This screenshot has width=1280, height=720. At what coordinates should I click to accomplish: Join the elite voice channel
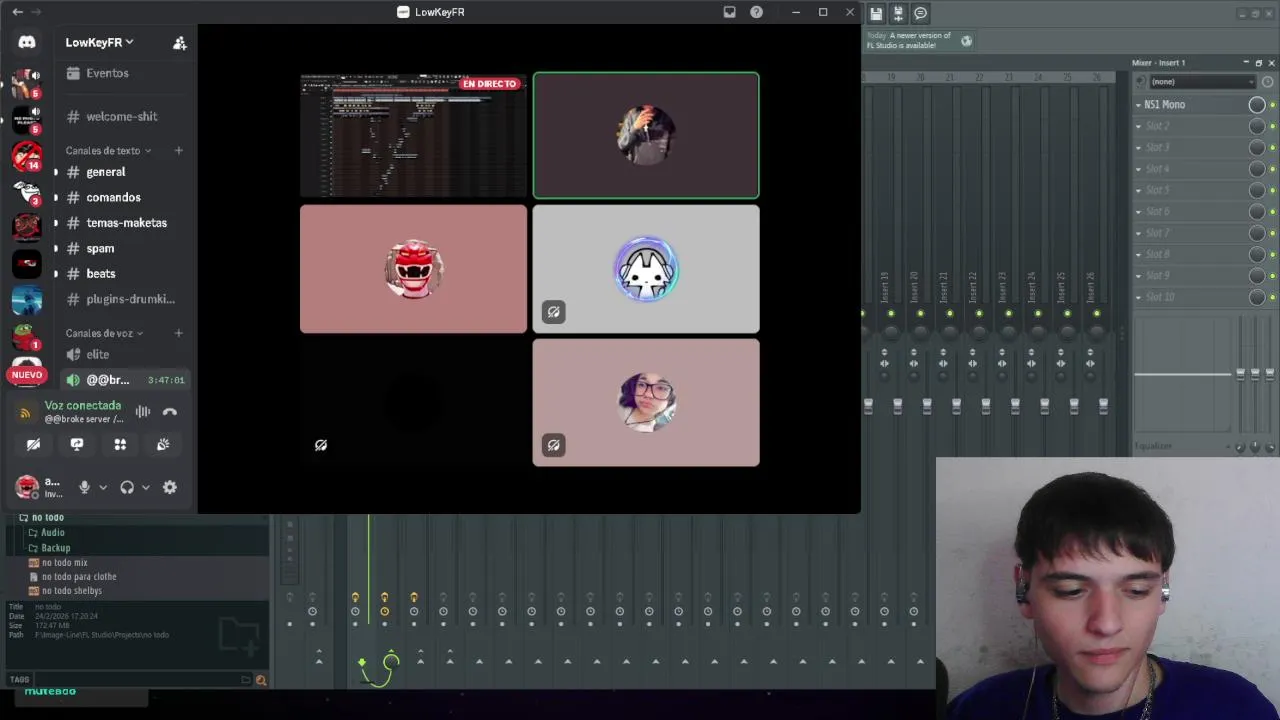tap(97, 354)
